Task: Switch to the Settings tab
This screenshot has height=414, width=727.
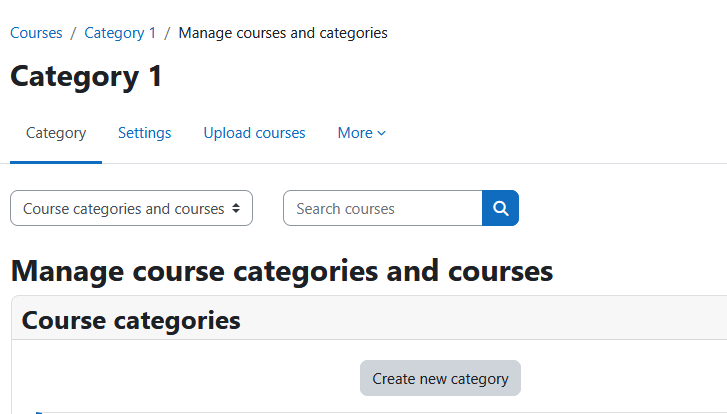Action: tap(145, 133)
